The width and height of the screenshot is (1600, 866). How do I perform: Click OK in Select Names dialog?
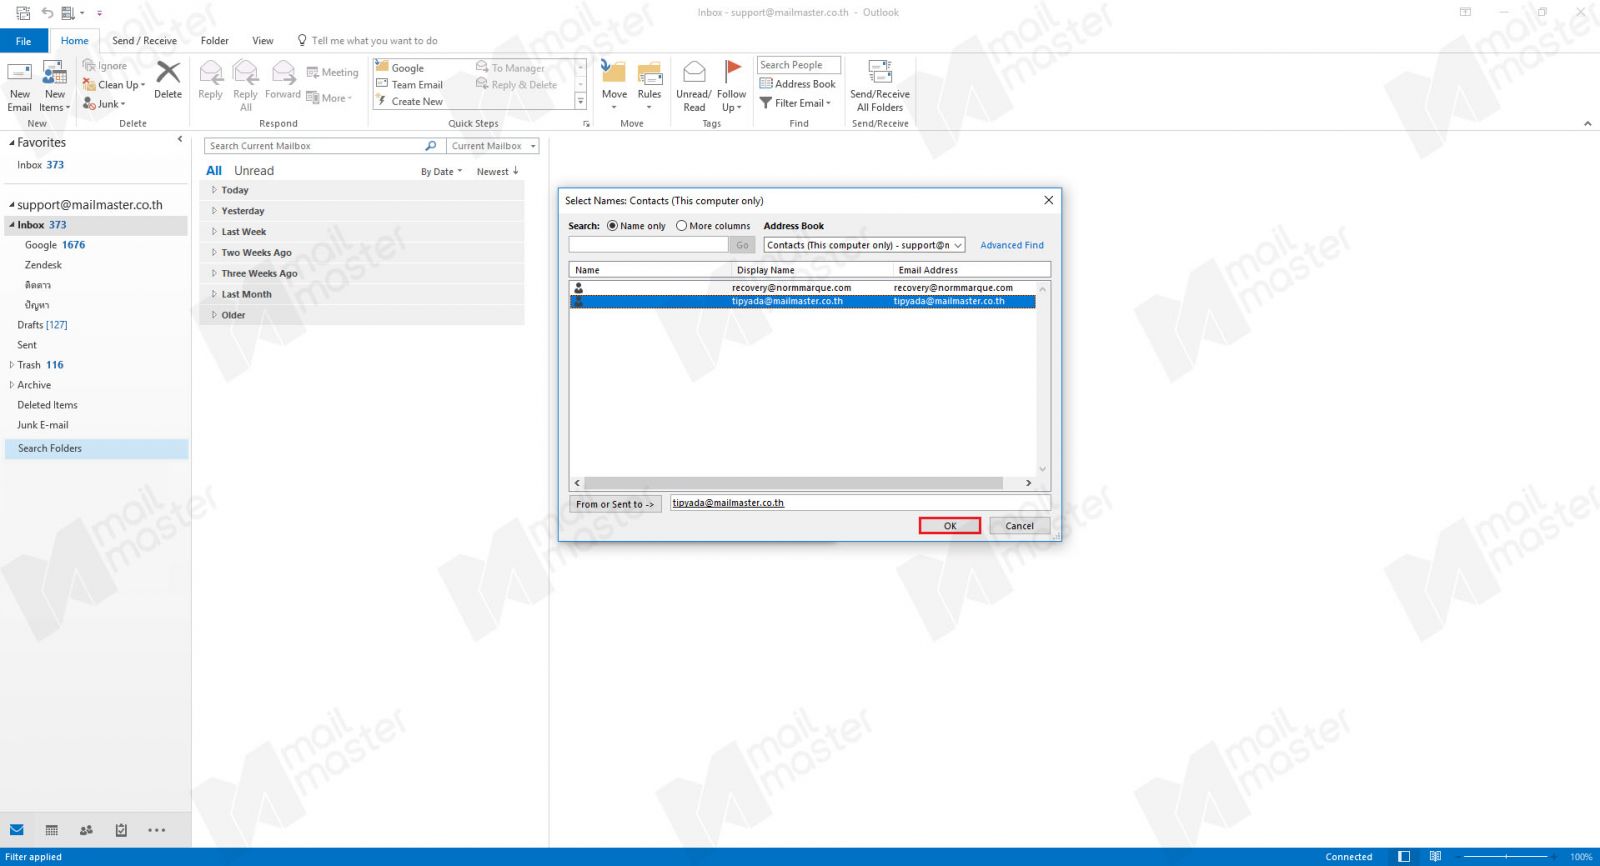pos(950,526)
